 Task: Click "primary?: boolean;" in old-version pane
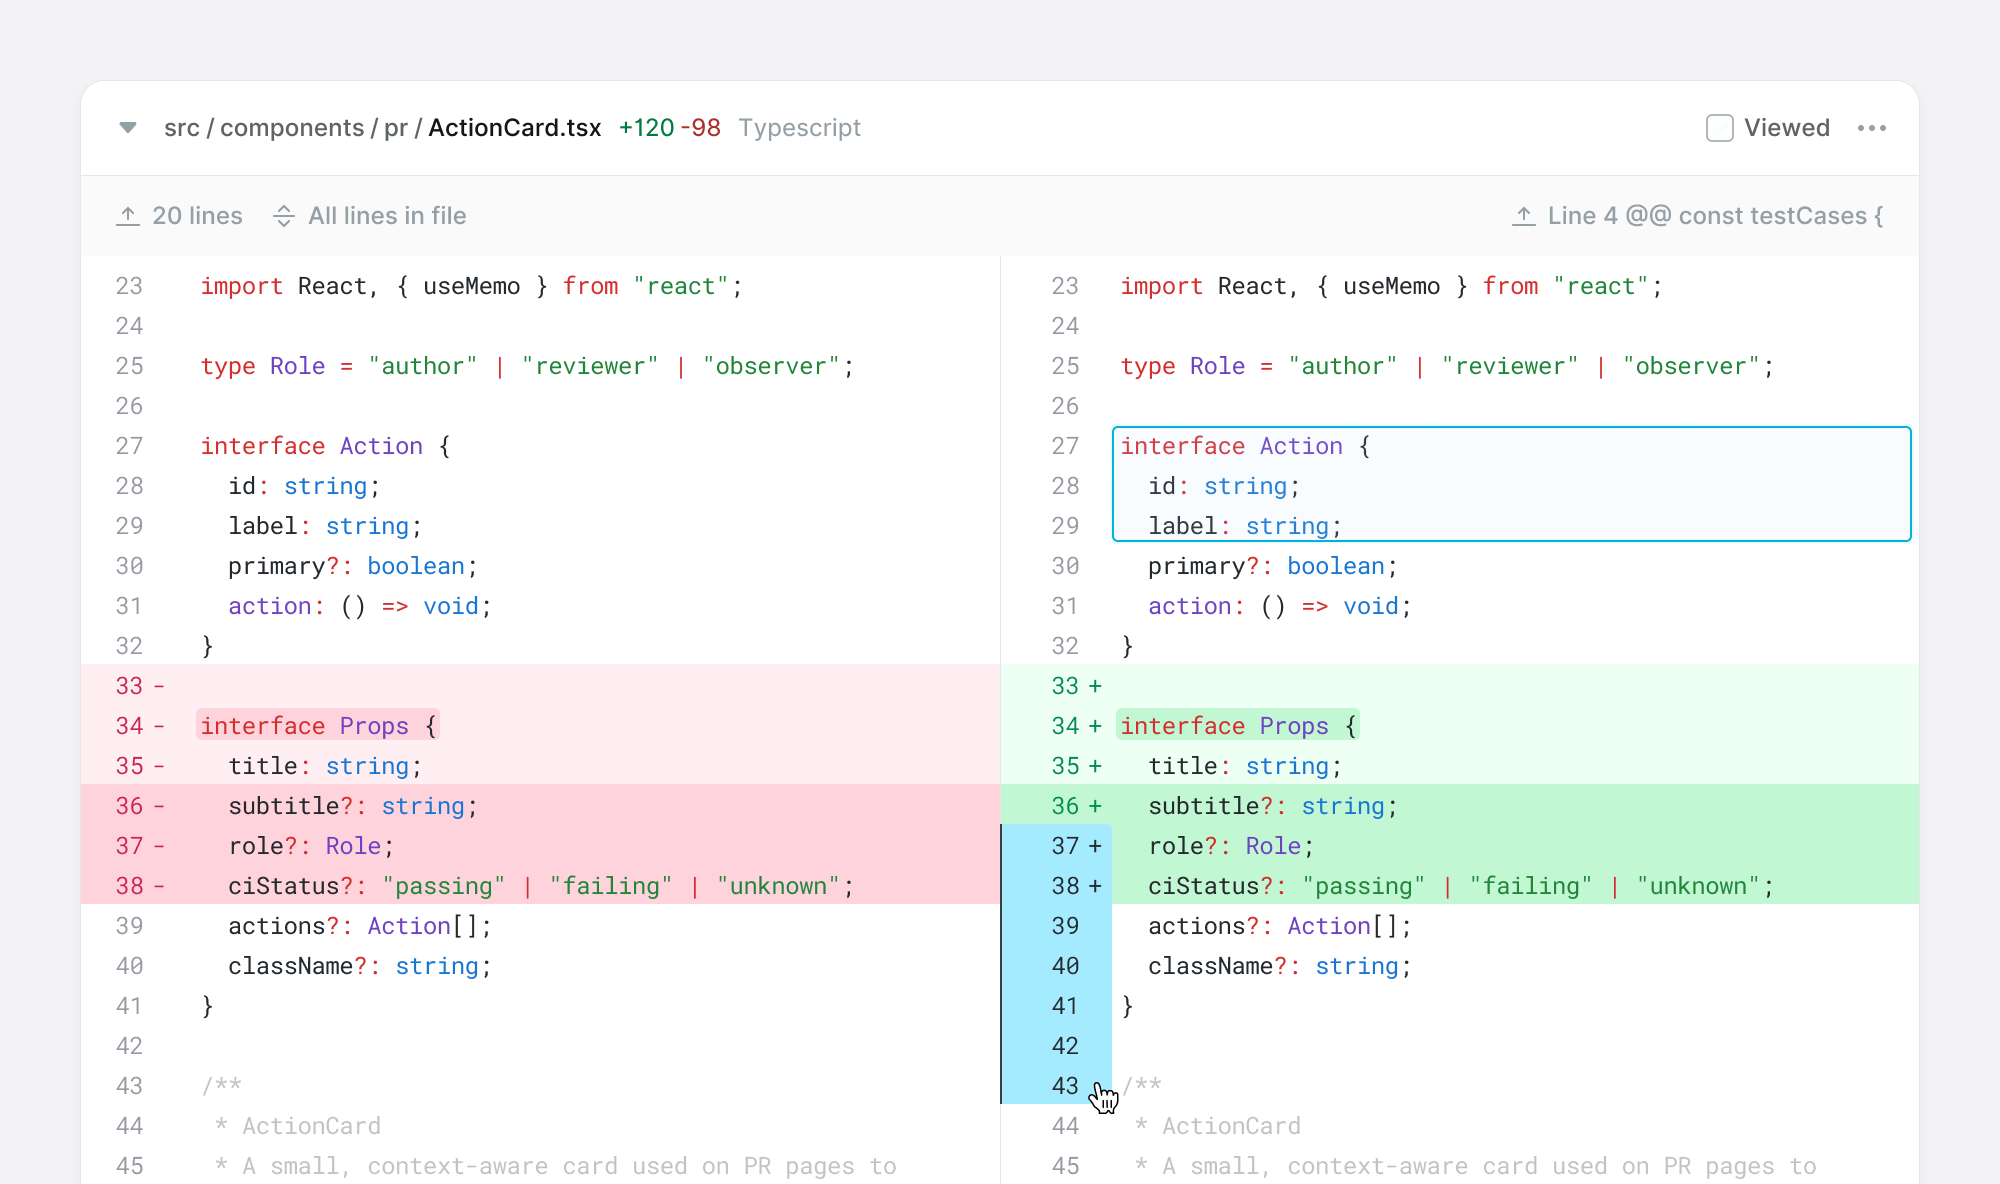tap(353, 566)
